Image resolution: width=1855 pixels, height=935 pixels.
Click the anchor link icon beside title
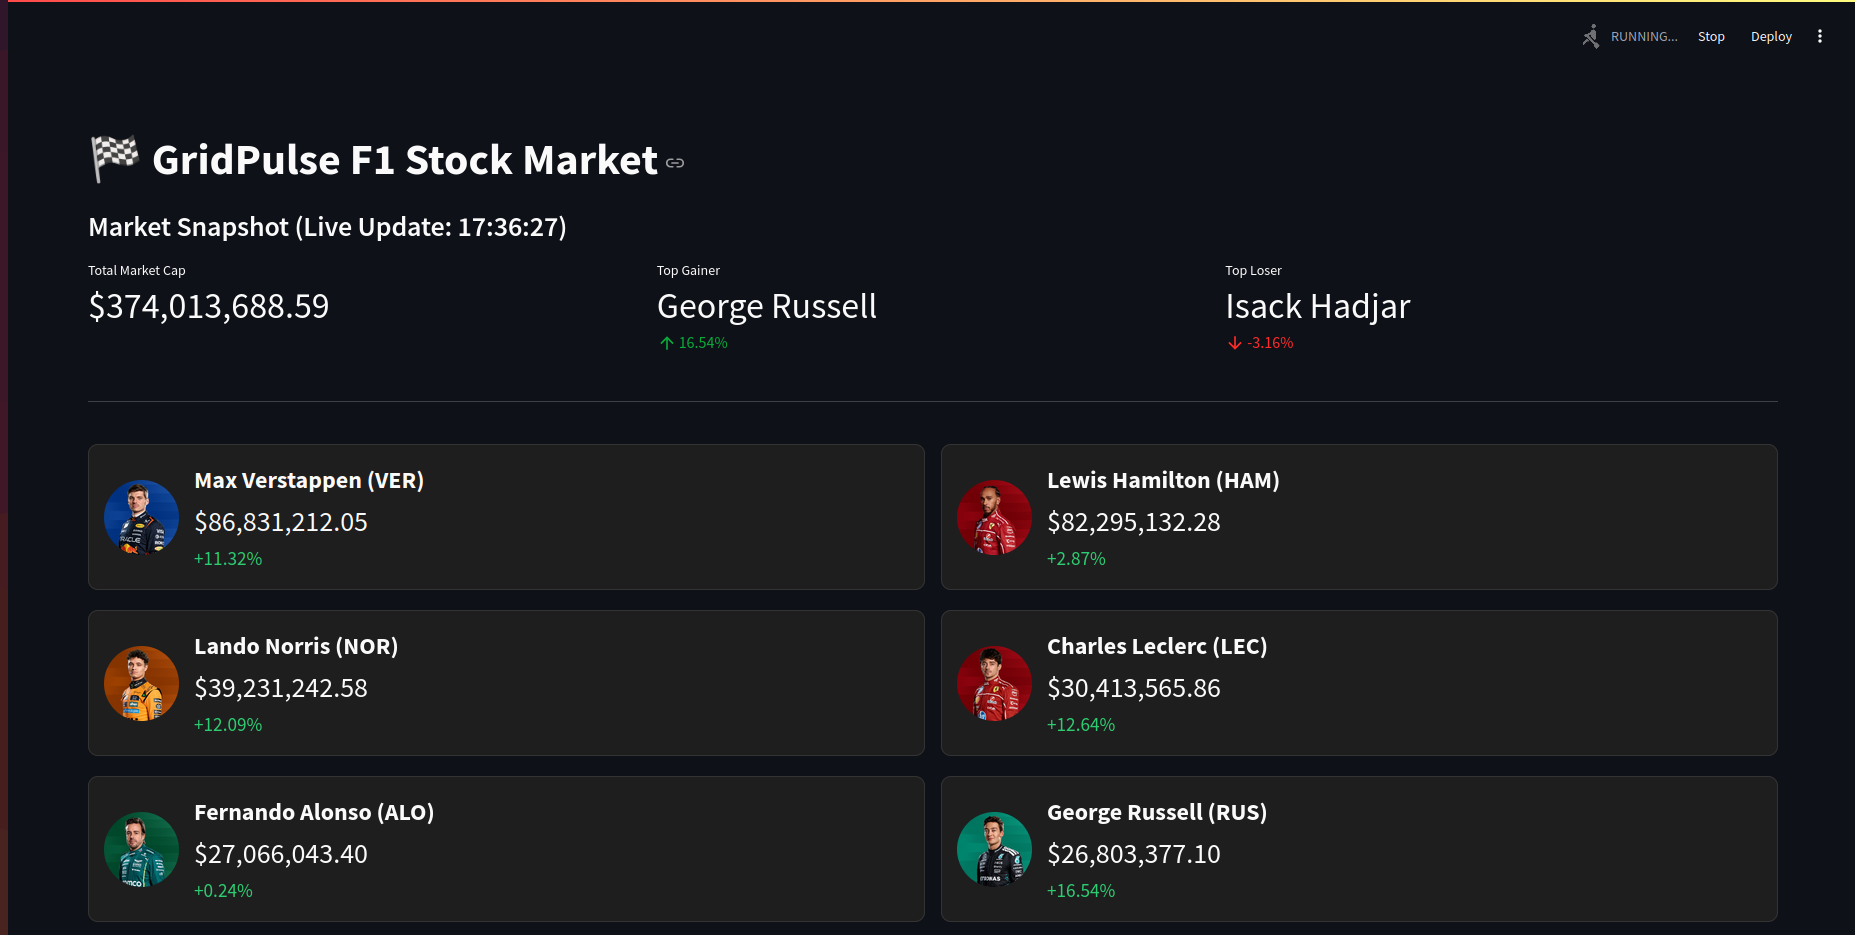click(675, 163)
